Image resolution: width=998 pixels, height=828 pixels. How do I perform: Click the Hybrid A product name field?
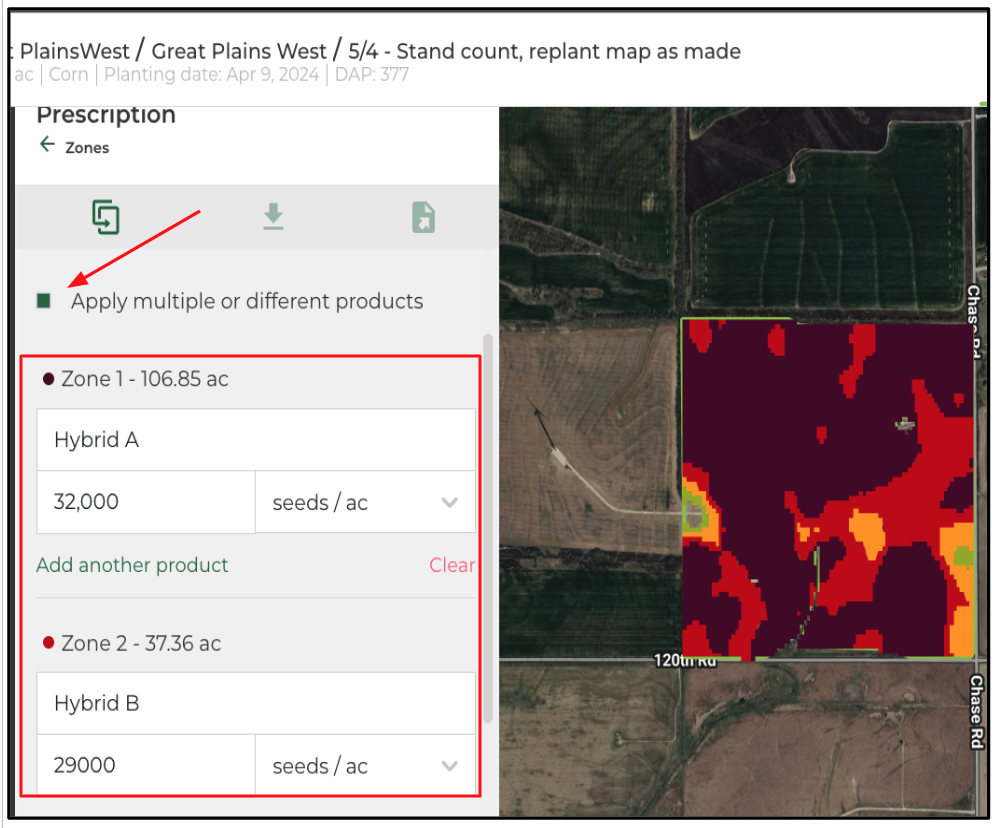255,440
